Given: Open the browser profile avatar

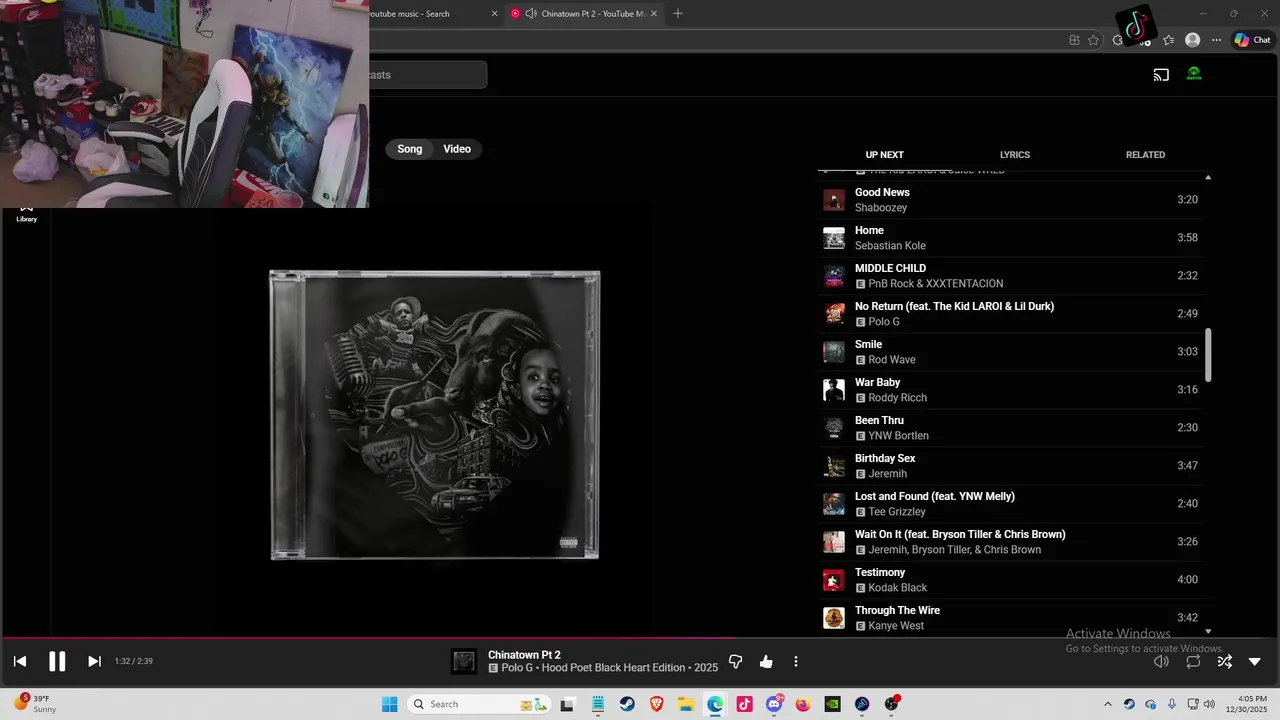Looking at the screenshot, I should pos(1192,40).
